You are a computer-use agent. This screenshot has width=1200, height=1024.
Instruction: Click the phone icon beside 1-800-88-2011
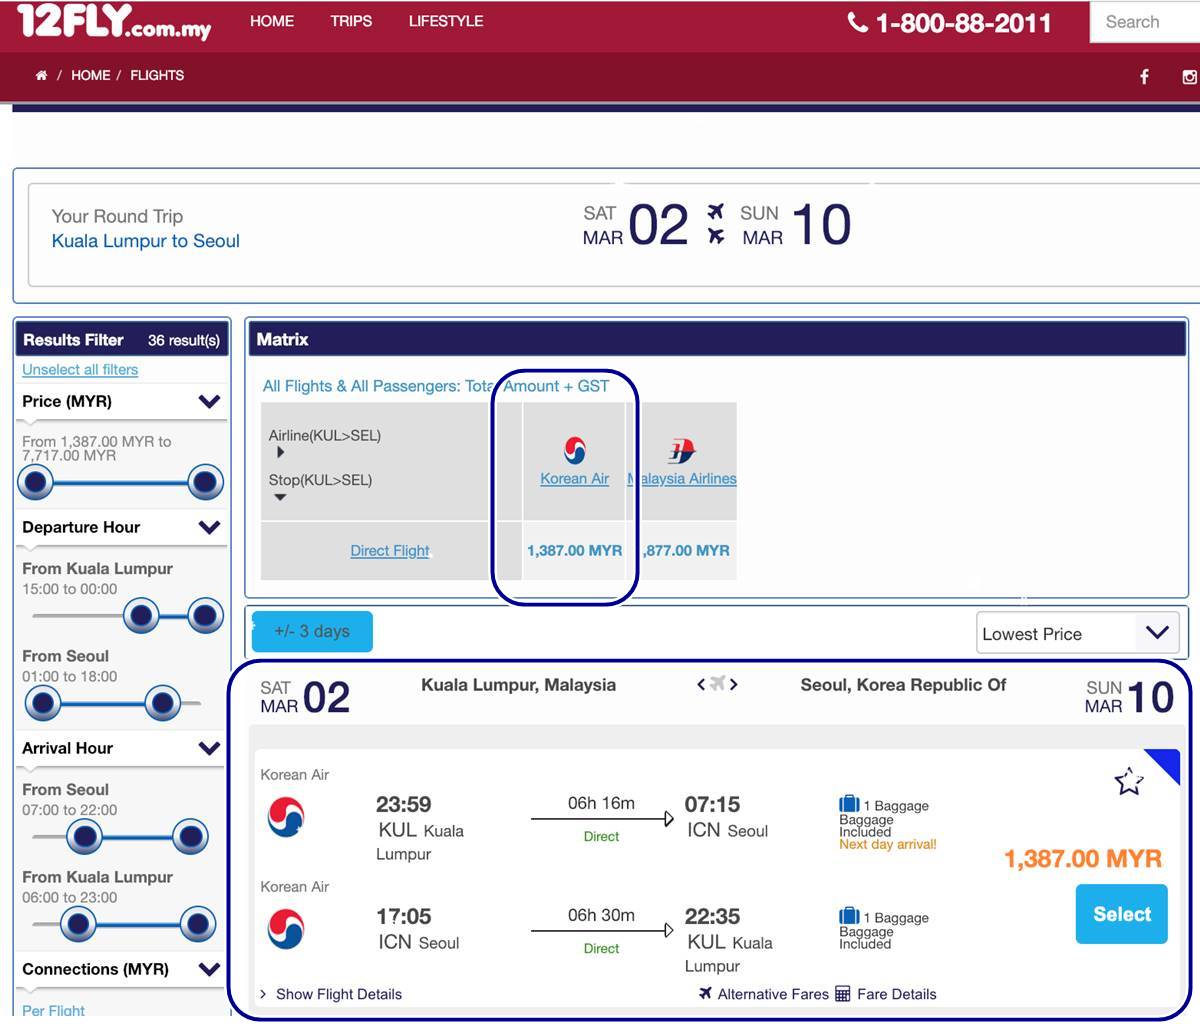pos(857,22)
